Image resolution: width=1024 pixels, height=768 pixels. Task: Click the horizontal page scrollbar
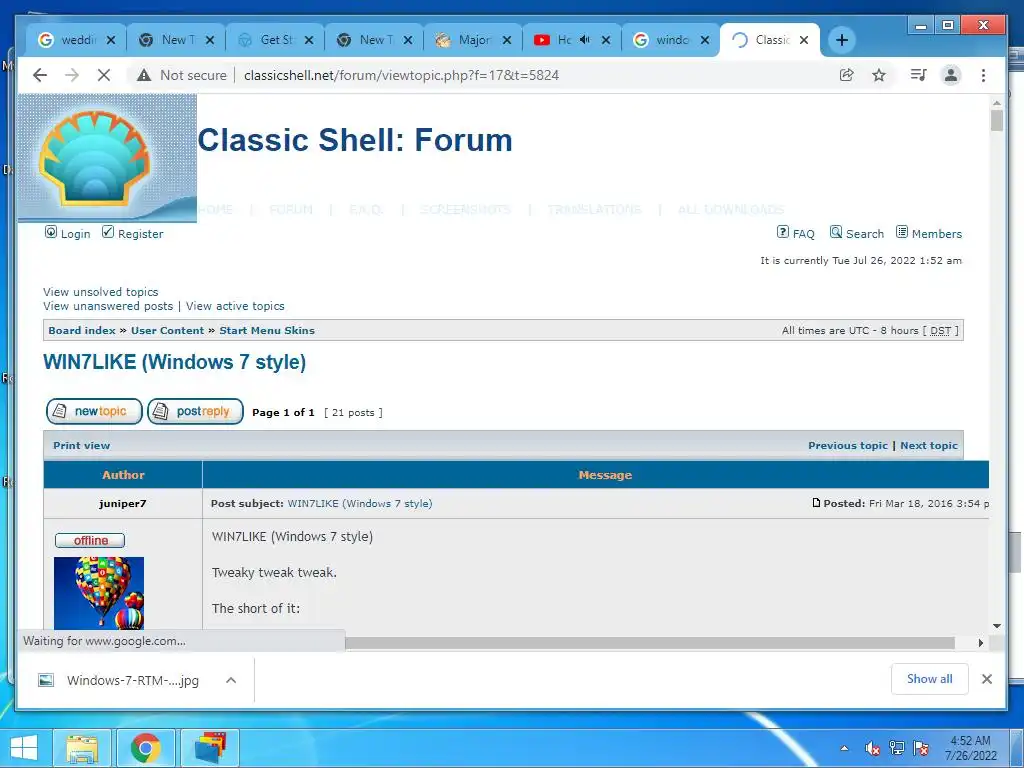pyautogui.click(x=650, y=643)
